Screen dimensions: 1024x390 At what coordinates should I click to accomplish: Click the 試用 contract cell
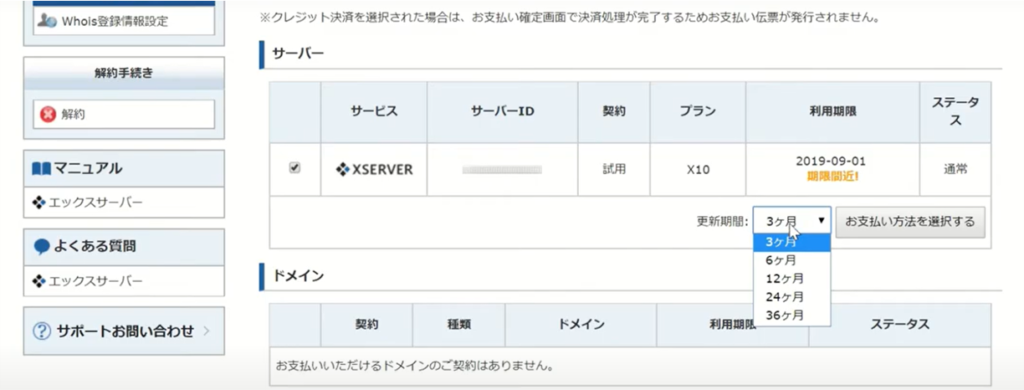coord(614,169)
